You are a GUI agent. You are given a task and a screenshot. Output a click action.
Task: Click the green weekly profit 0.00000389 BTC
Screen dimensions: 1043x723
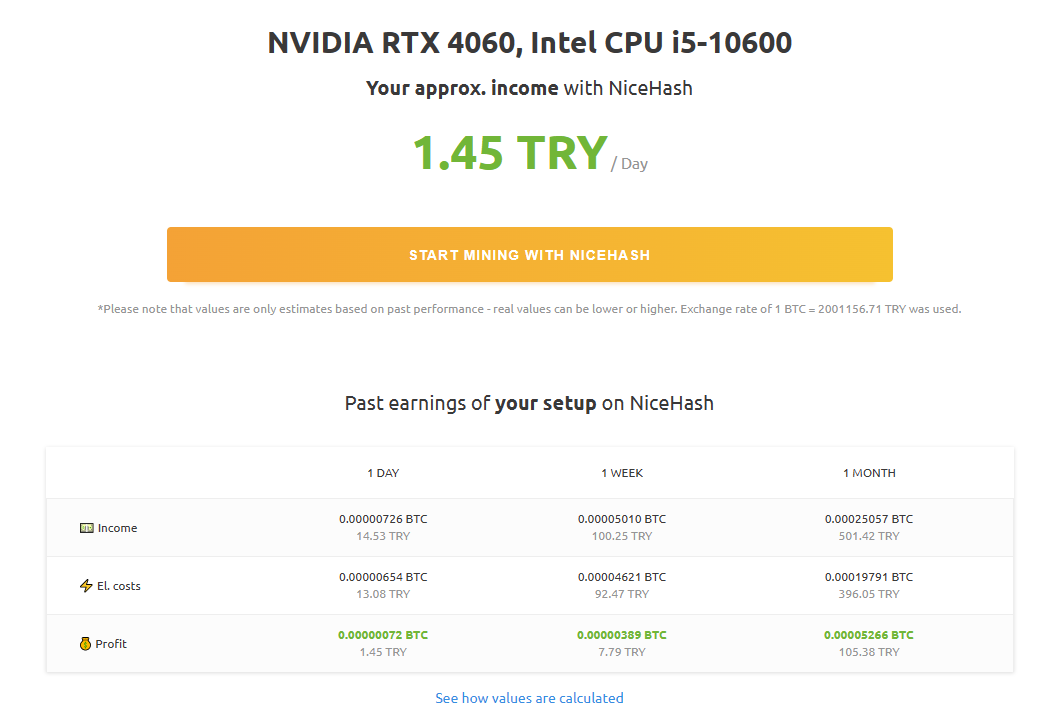(622, 635)
